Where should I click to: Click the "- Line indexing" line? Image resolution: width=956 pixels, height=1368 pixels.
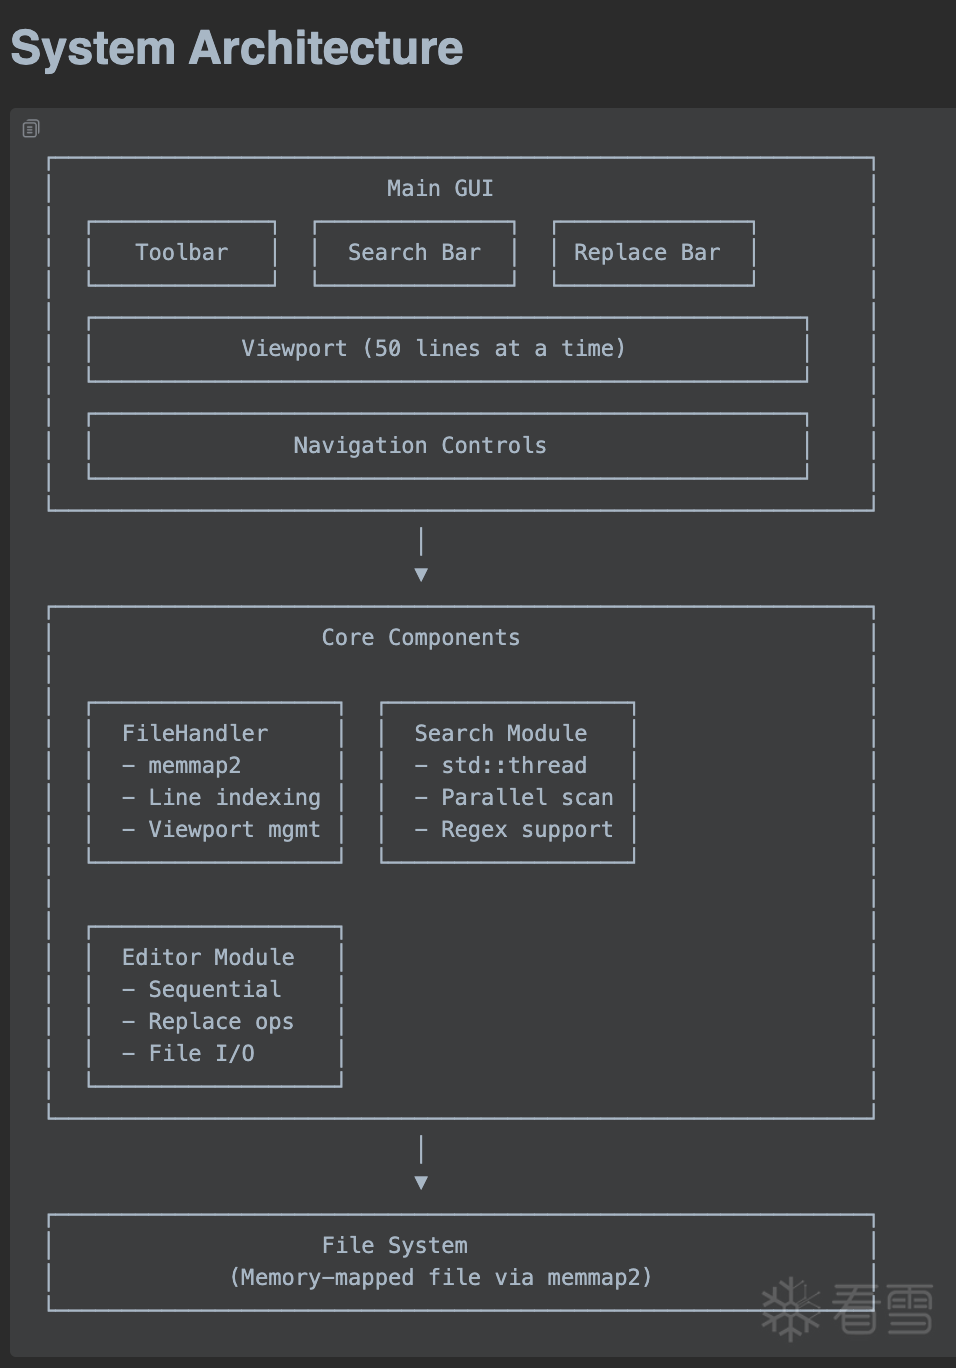tap(221, 797)
